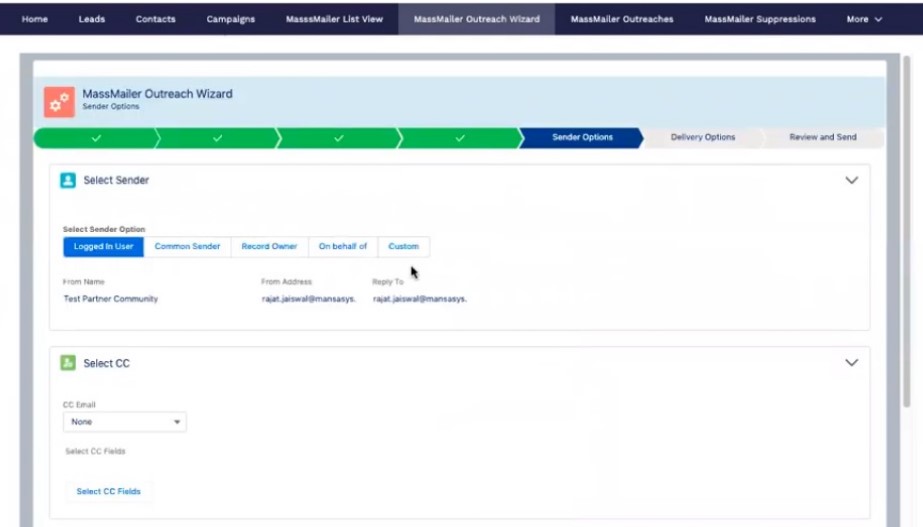This screenshot has width=923, height=527.
Task: Click the Select Sender person icon
Action: [x=68, y=181]
